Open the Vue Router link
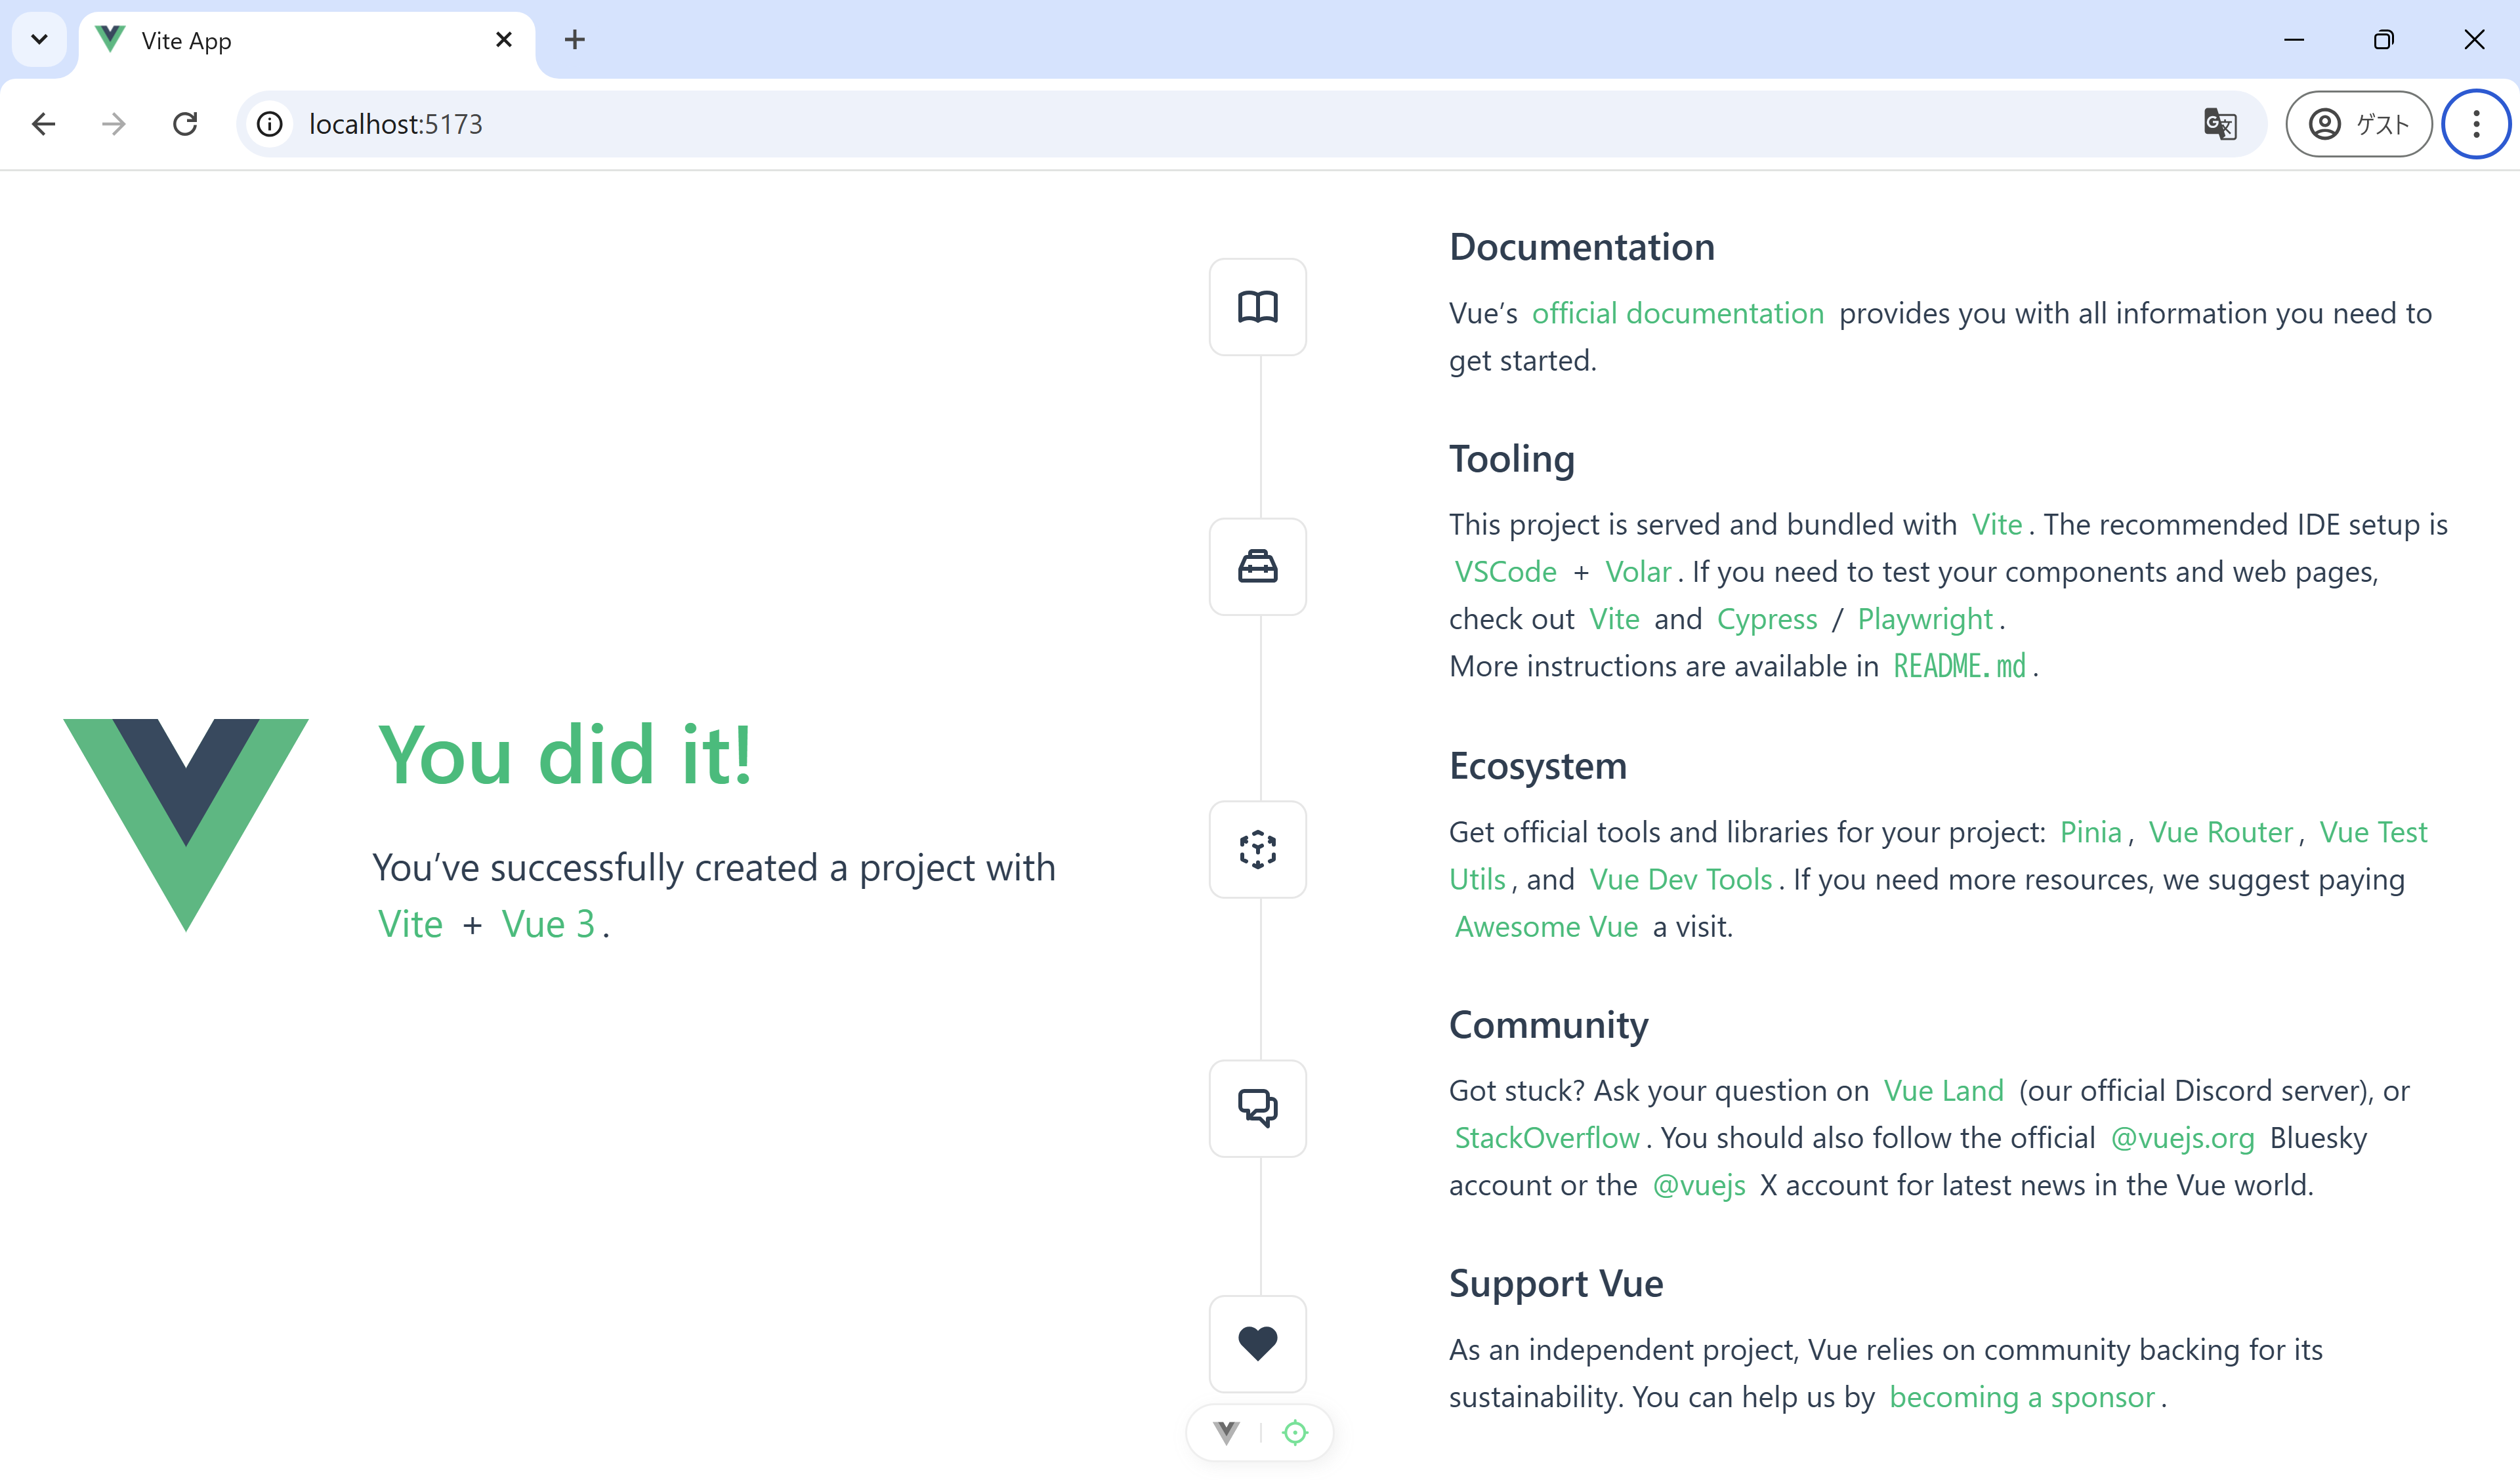Viewport: 2520px width, 1480px height. 2221,832
